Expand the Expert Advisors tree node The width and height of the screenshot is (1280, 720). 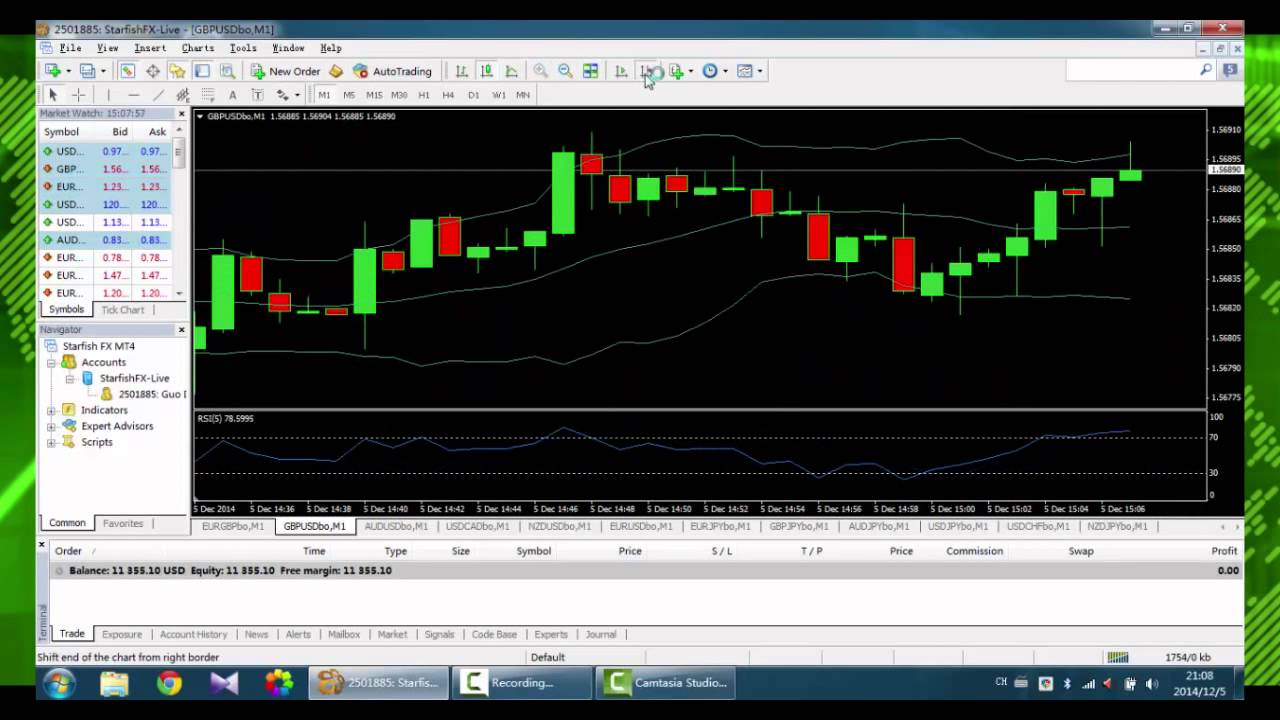(51, 426)
